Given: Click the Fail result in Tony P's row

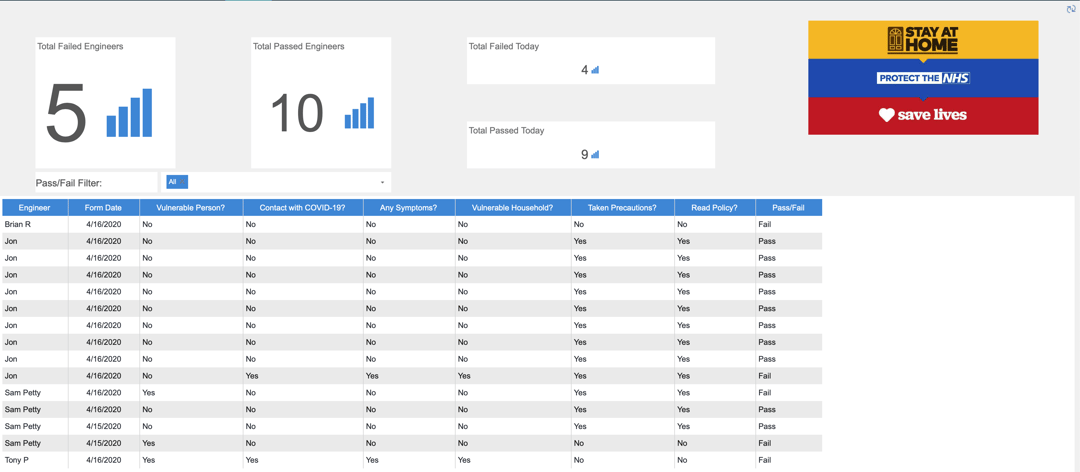Looking at the screenshot, I should 765,460.
